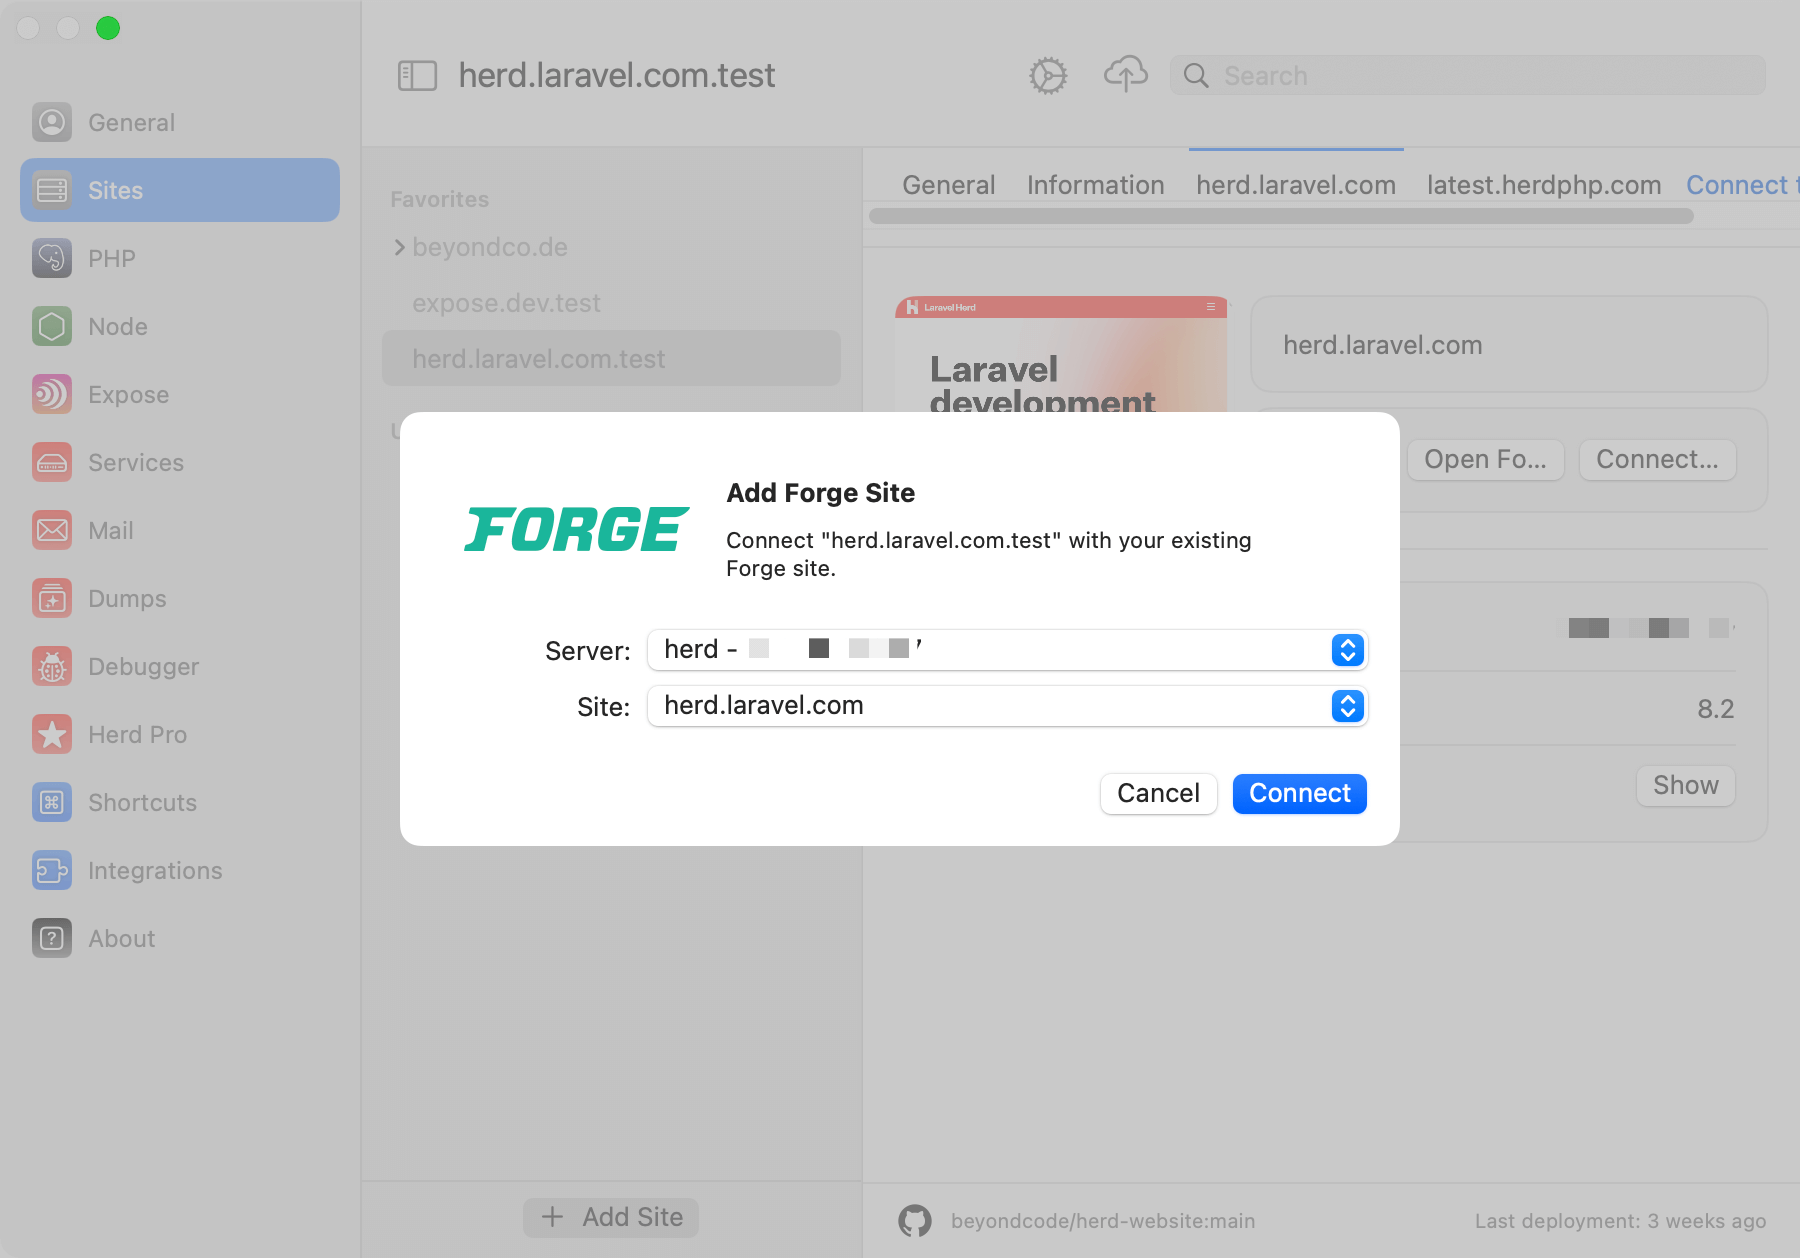Click the Last deployment: 3 weeks ago text

point(1620,1221)
